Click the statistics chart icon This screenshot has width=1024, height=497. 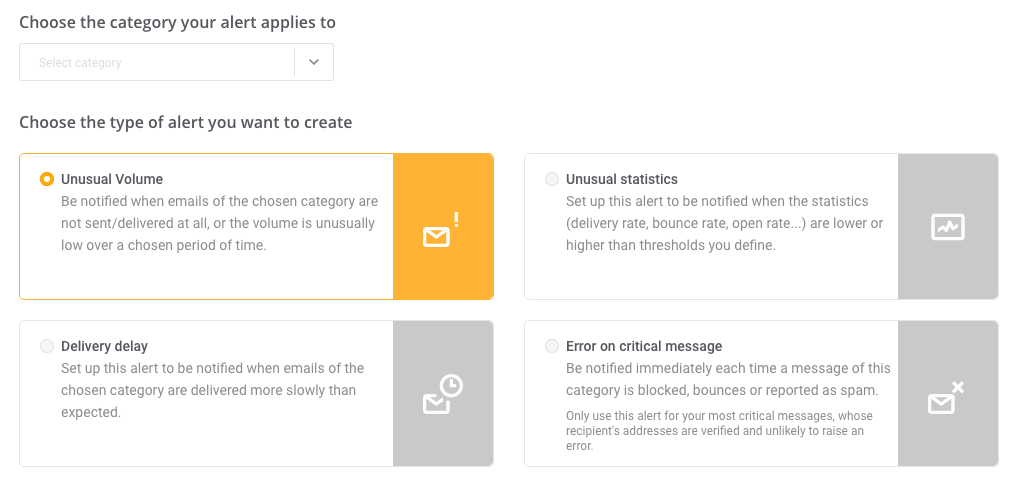click(x=947, y=227)
